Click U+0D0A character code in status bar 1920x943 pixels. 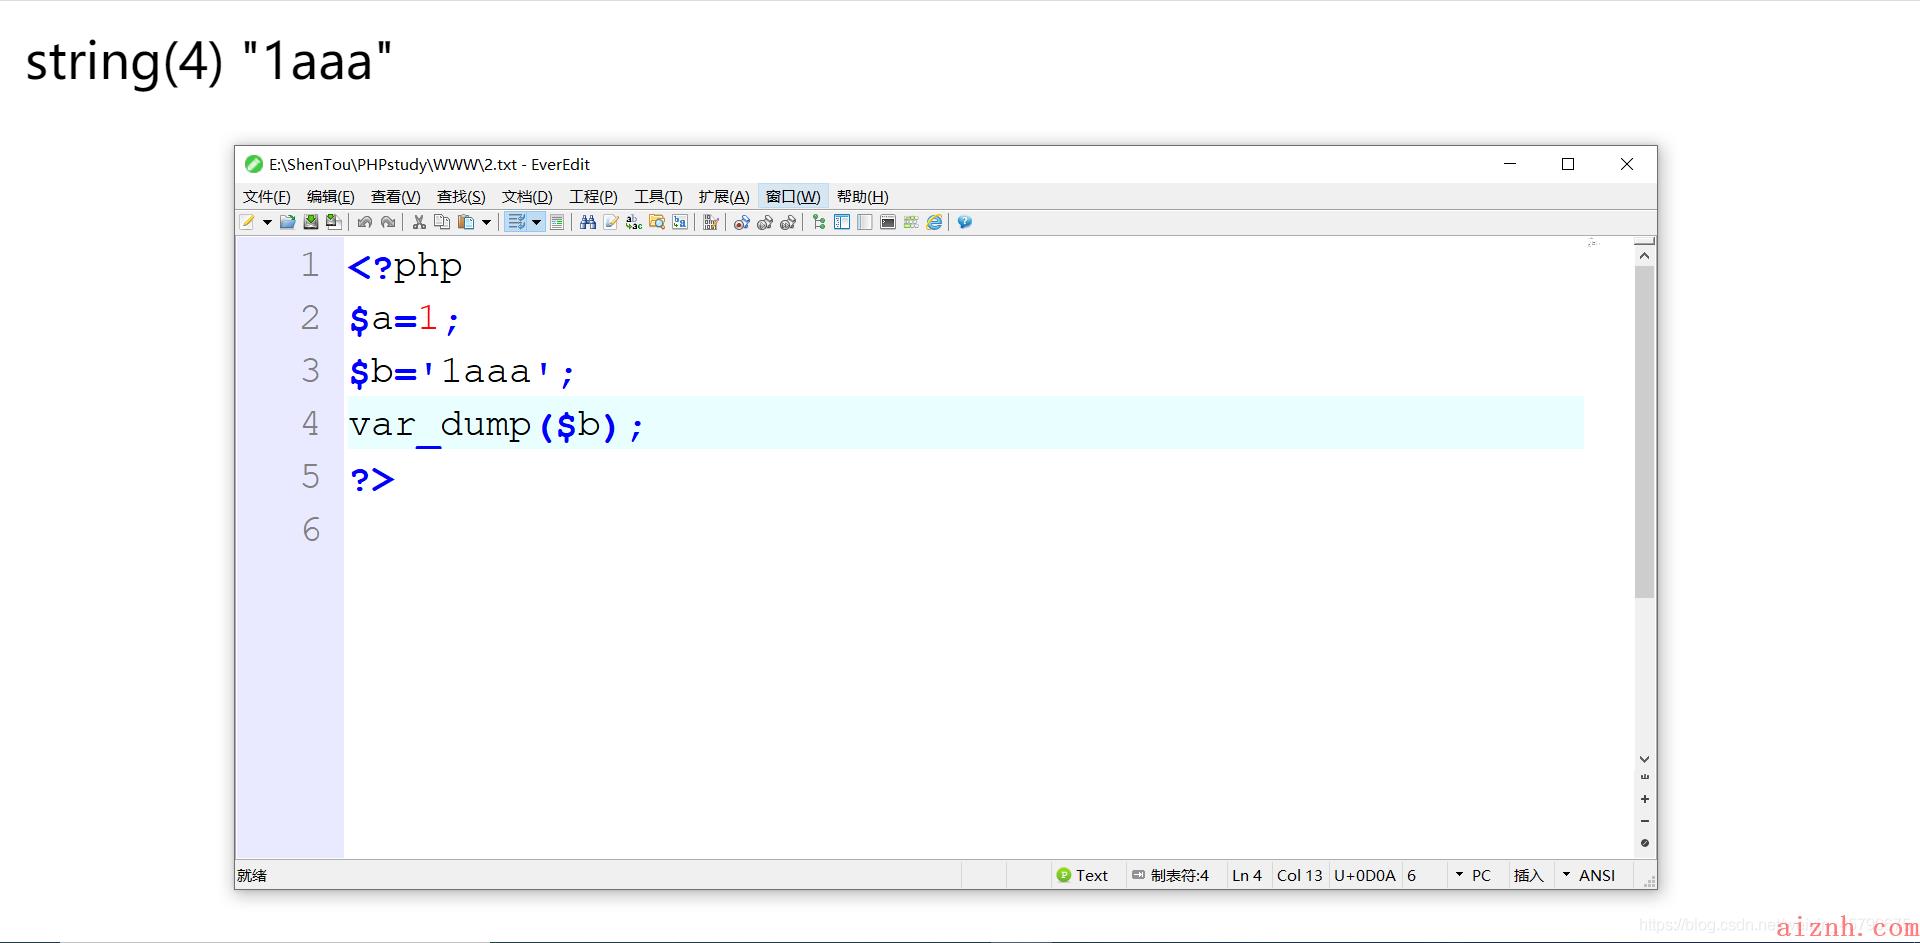point(1365,875)
